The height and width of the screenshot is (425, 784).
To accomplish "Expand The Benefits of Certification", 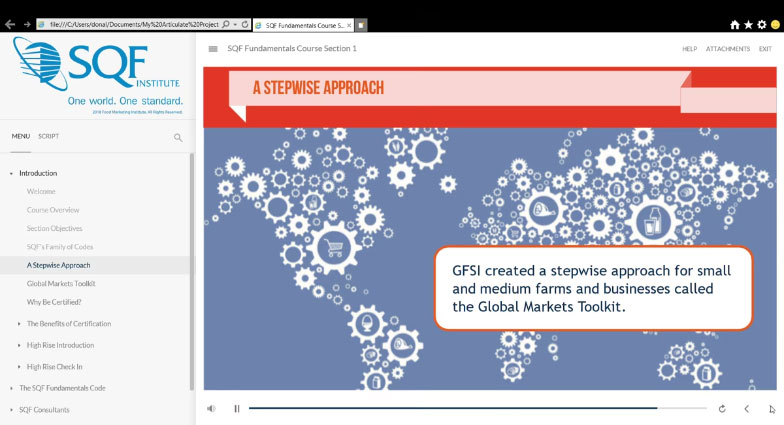I will coord(19,324).
